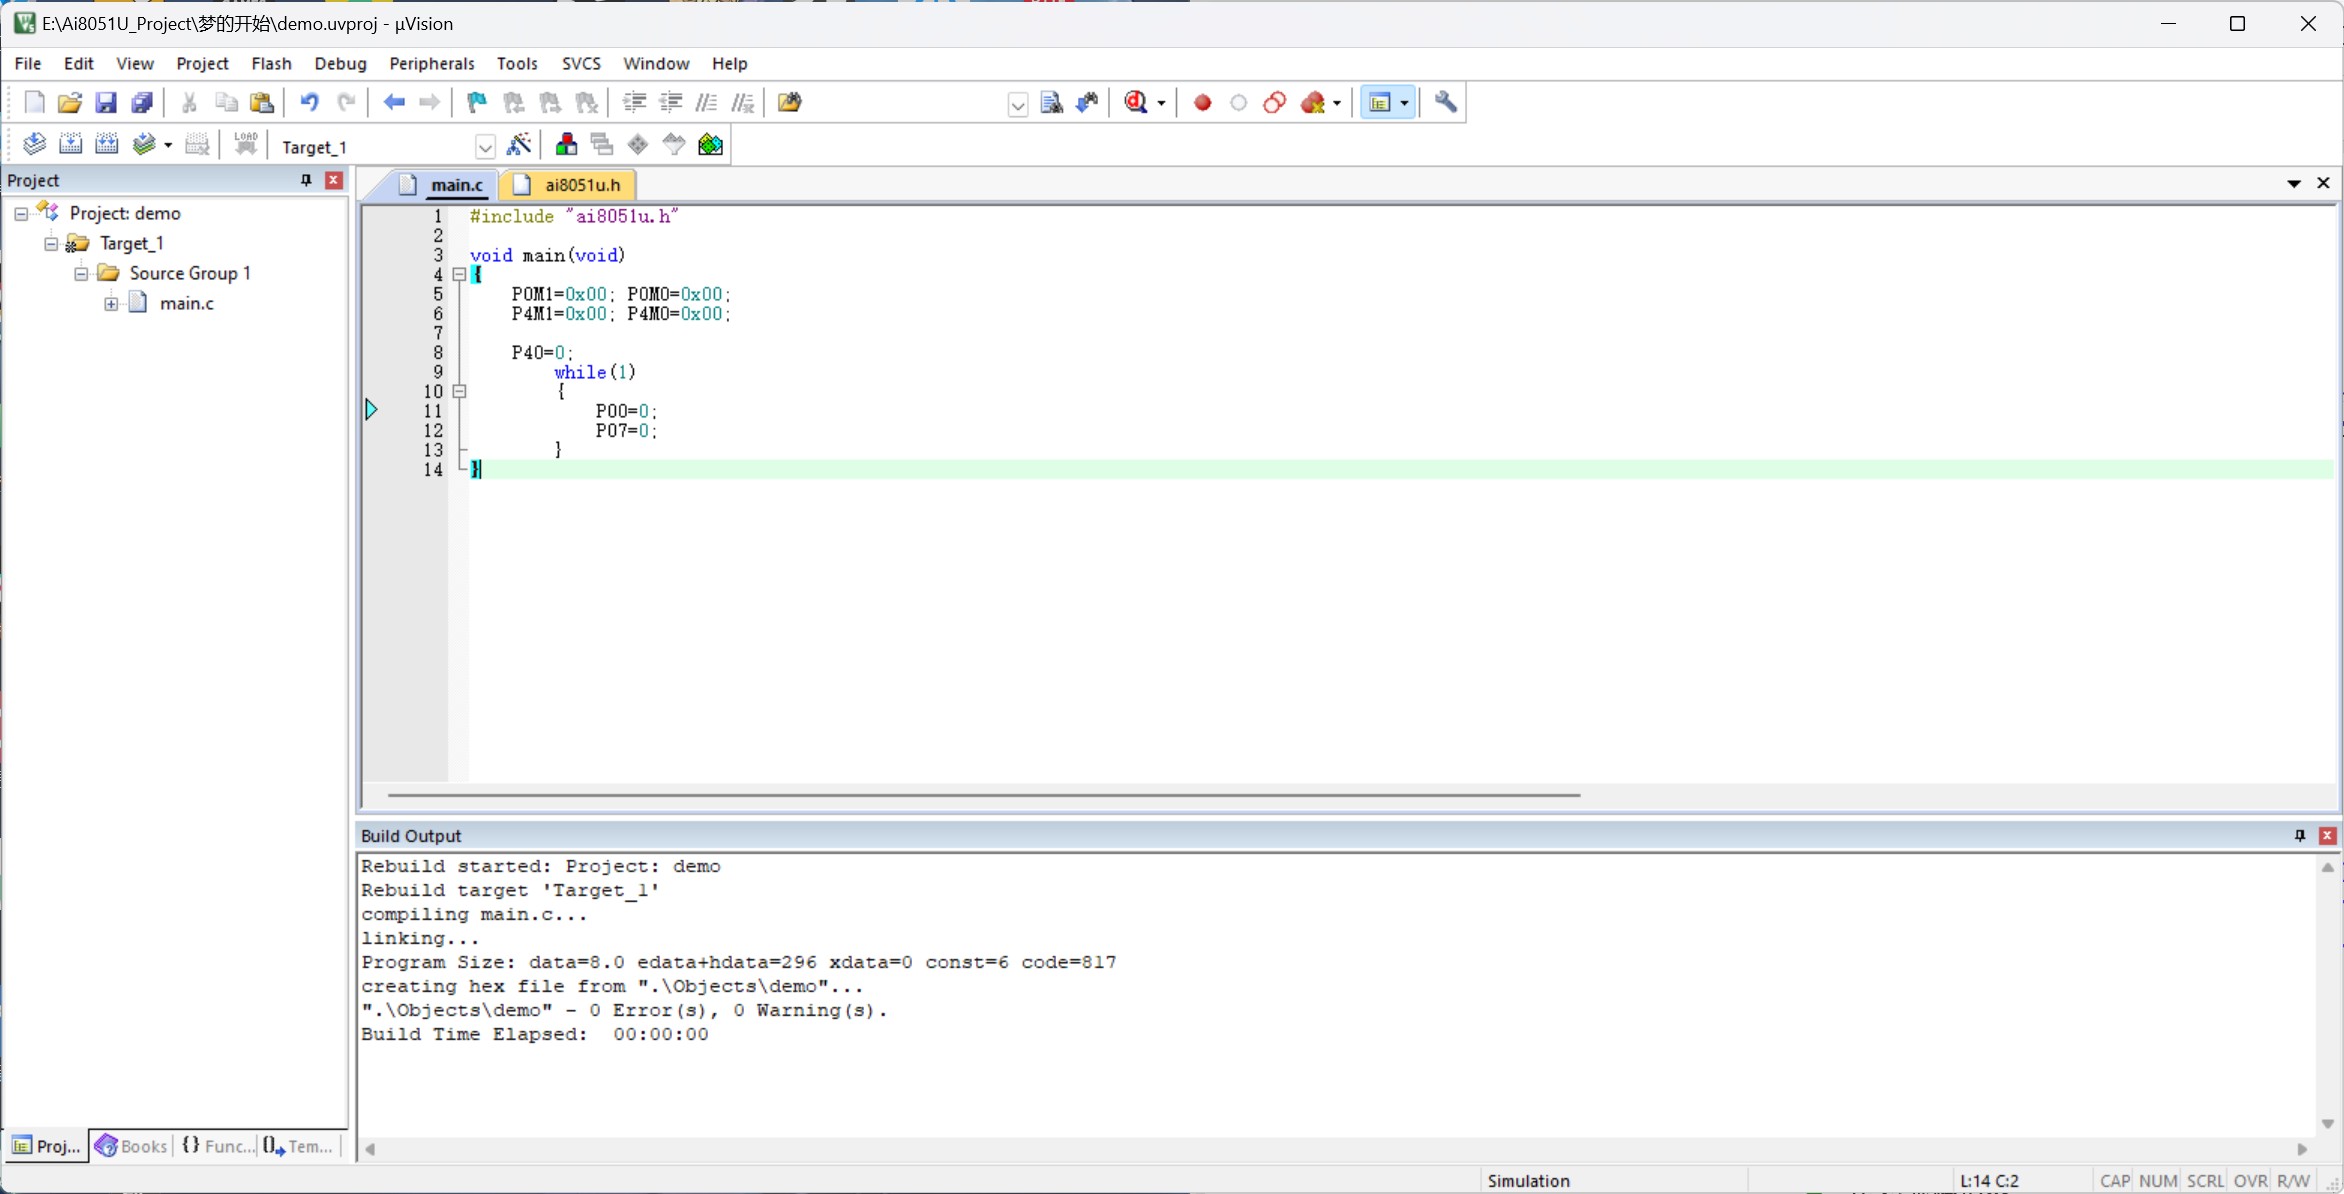Paste from clipboard using the Paste icon
Screen dimensions: 2344x1194
tap(262, 102)
